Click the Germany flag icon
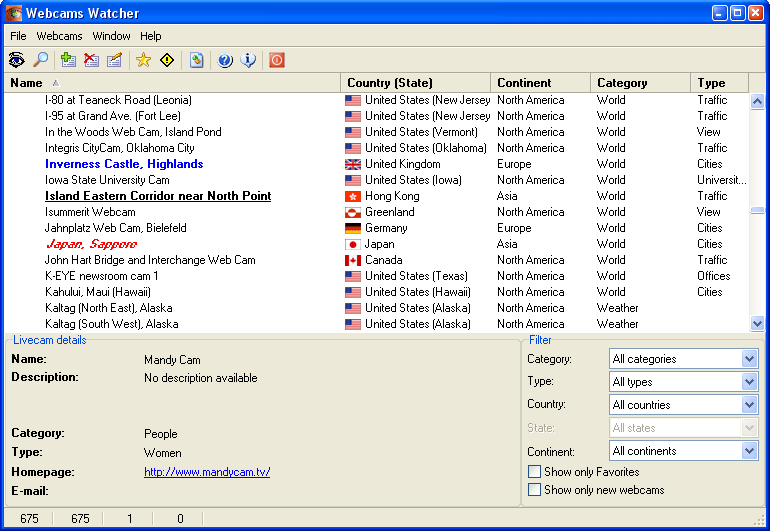Screen dimensions: 770x531 click(x=353, y=228)
